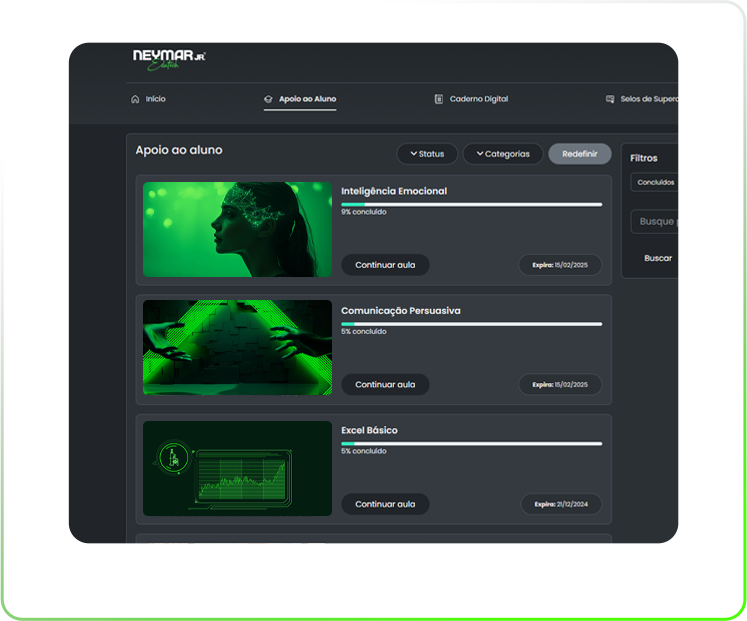Image resolution: width=747 pixels, height=621 pixels.
Task: Click the graduation cap icon beside Apoio ao Aluno
Action: click(268, 99)
